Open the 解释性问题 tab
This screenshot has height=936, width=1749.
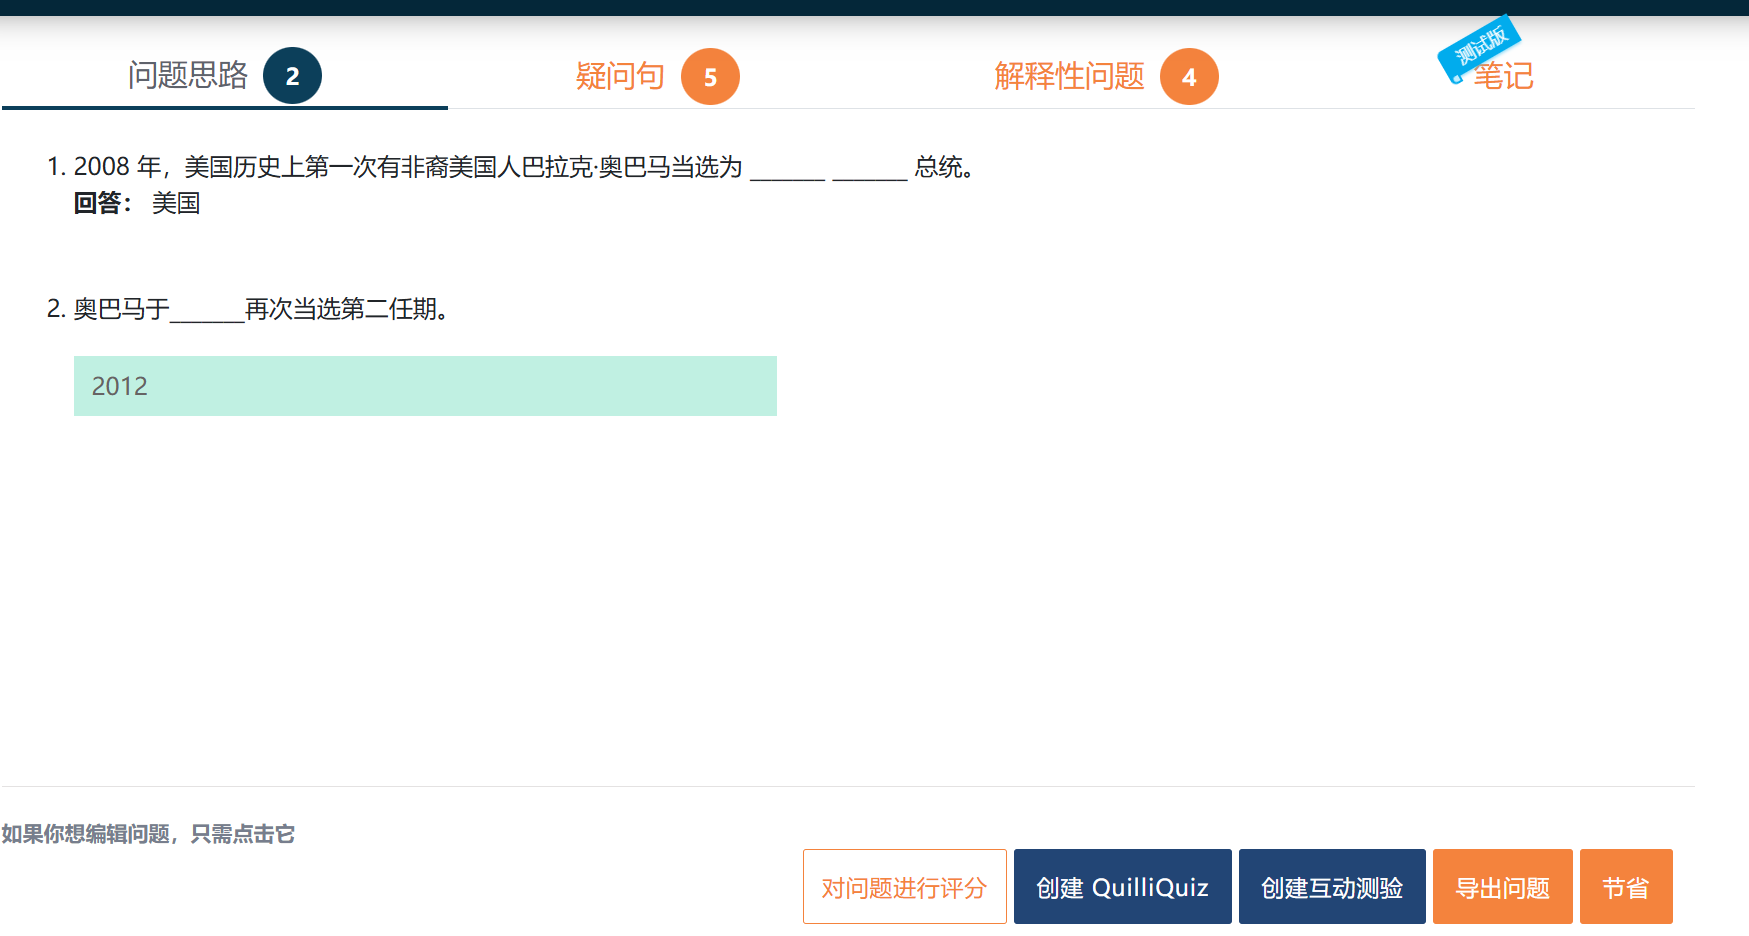1068,76
